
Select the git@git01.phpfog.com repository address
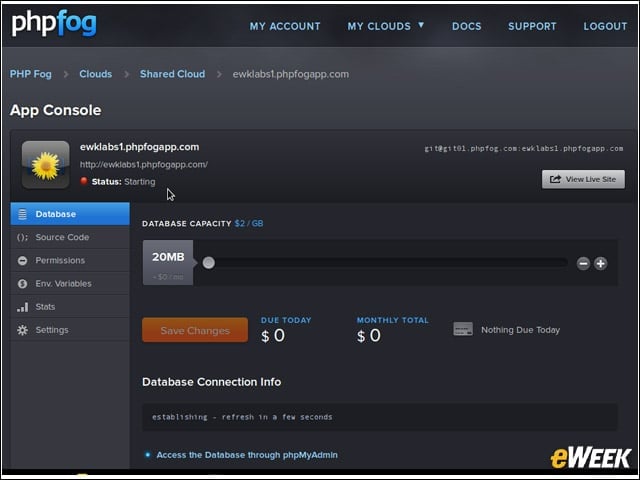524,149
